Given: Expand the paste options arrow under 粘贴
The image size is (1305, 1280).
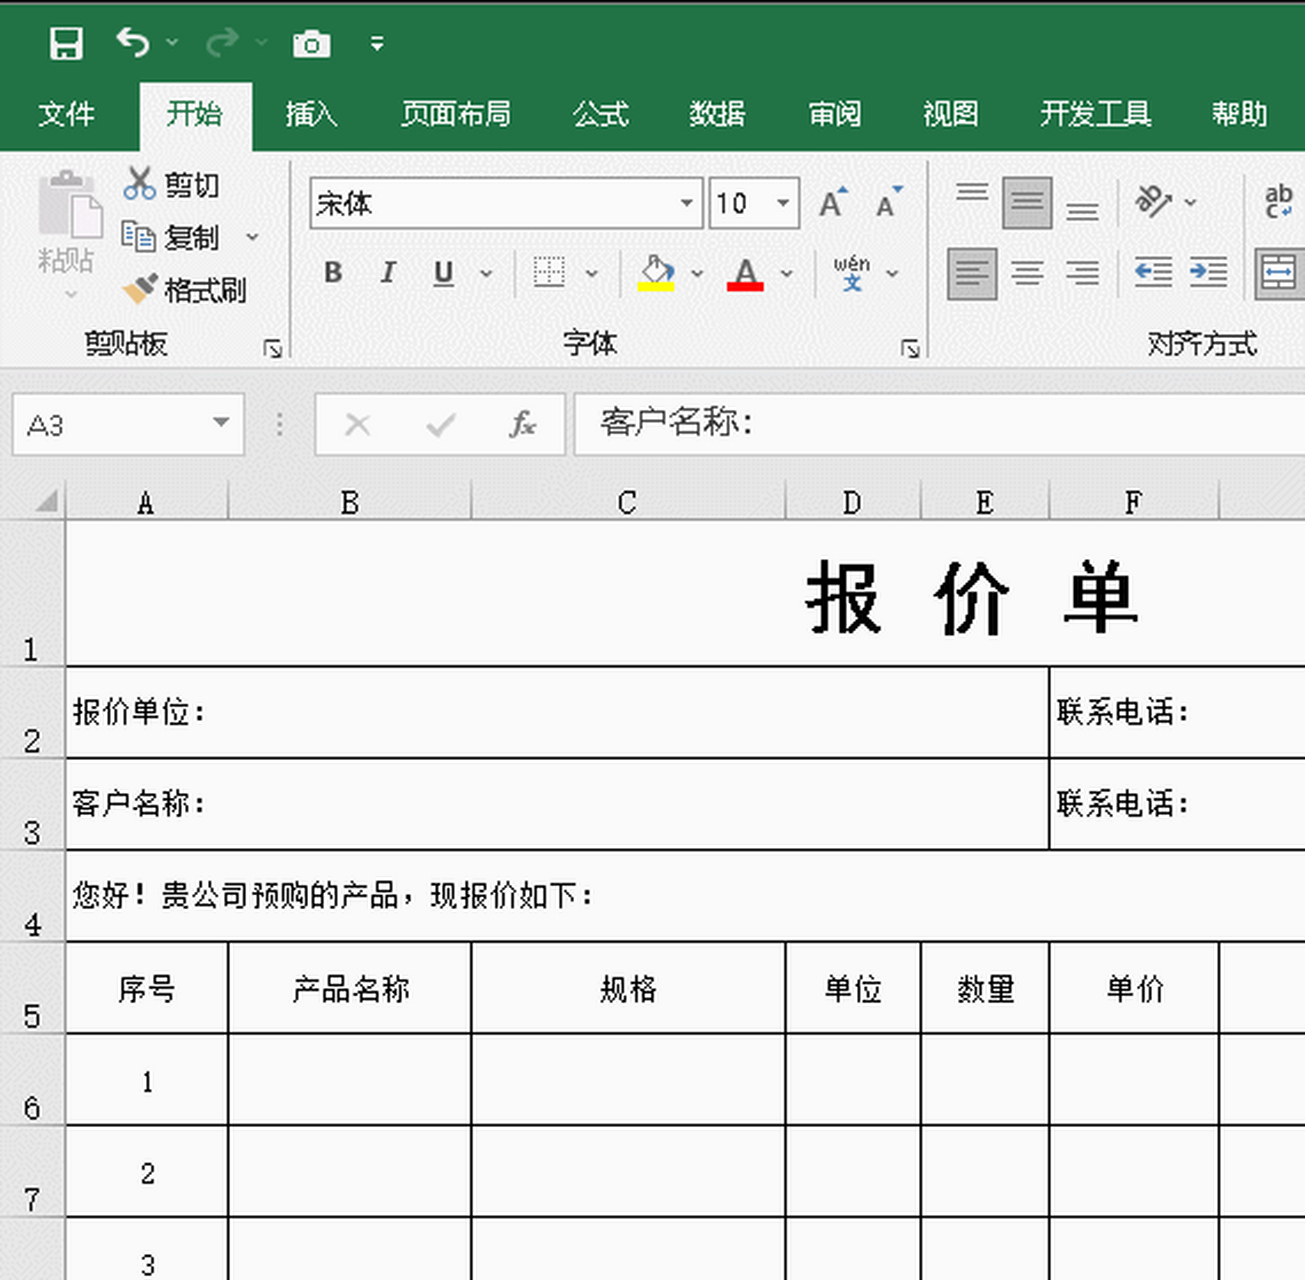Looking at the screenshot, I should click(x=70, y=294).
